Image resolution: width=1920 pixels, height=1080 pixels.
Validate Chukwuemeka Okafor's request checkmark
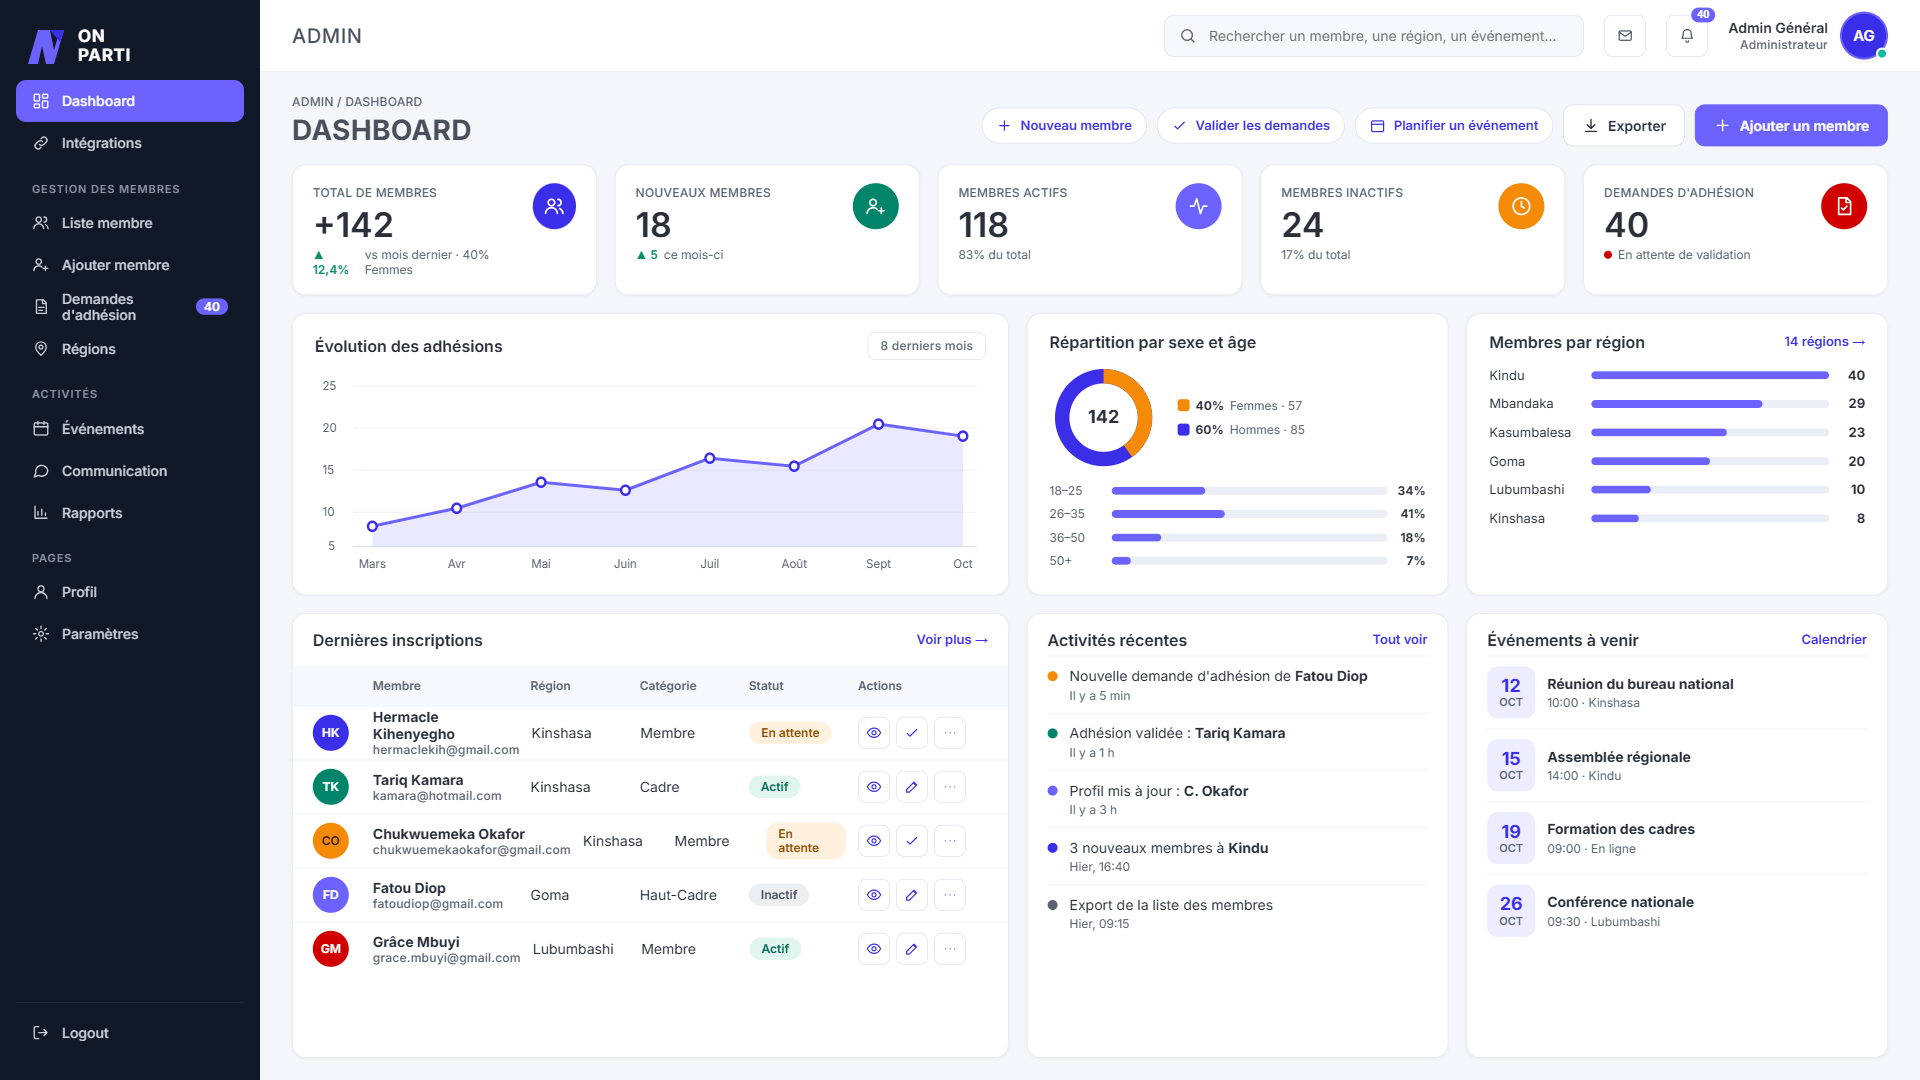coord(912,841)
